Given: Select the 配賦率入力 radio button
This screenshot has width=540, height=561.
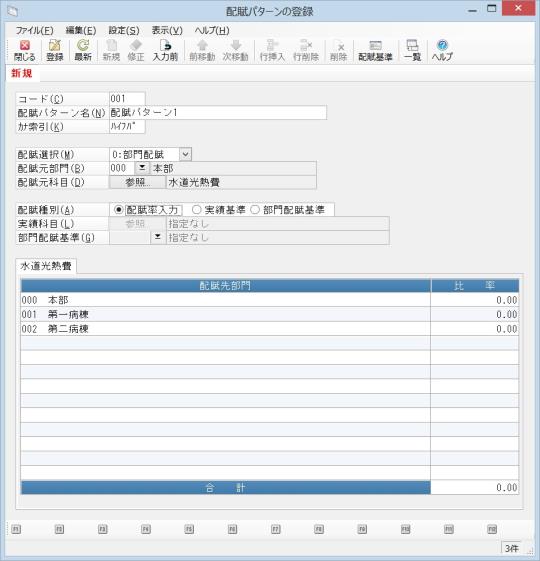Looking at the screenshot, I should point(118,210).
